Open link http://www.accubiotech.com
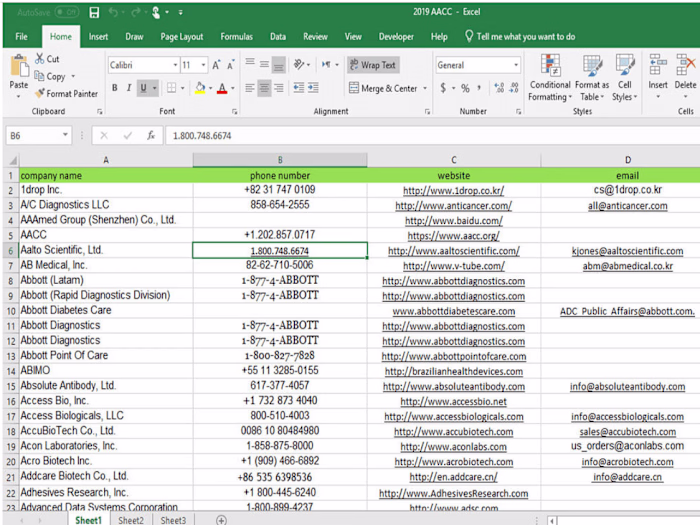 (454, 432)
